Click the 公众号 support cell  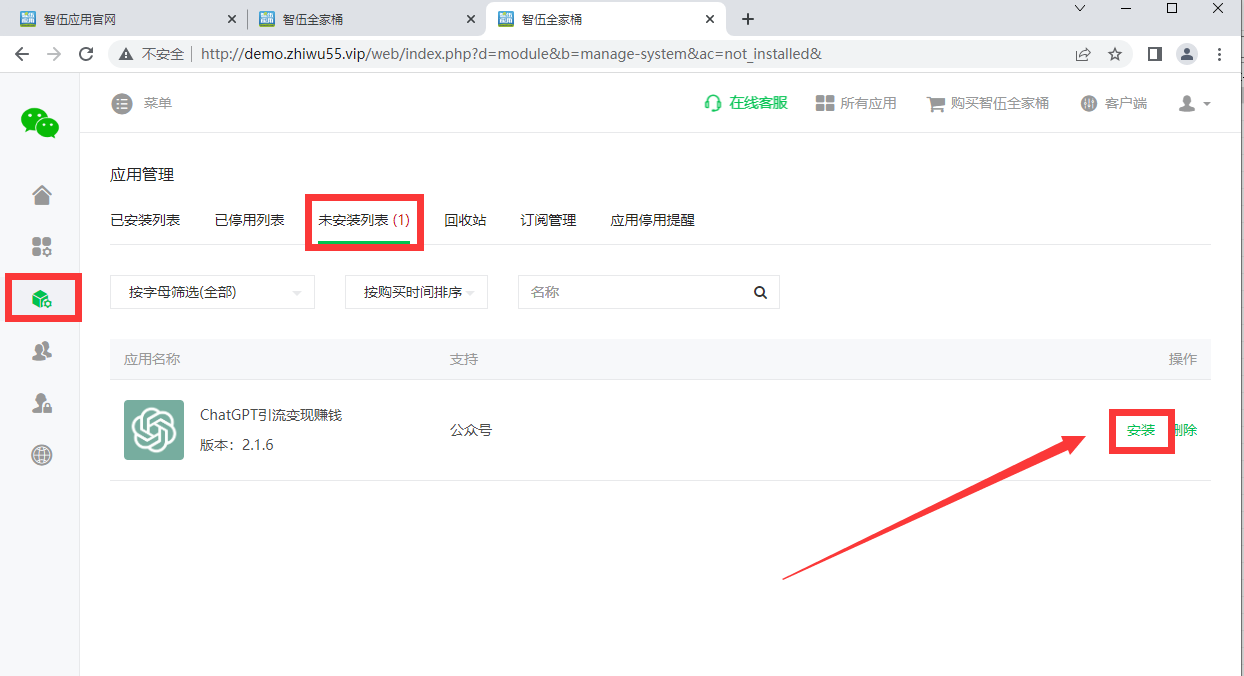[471, 430]
